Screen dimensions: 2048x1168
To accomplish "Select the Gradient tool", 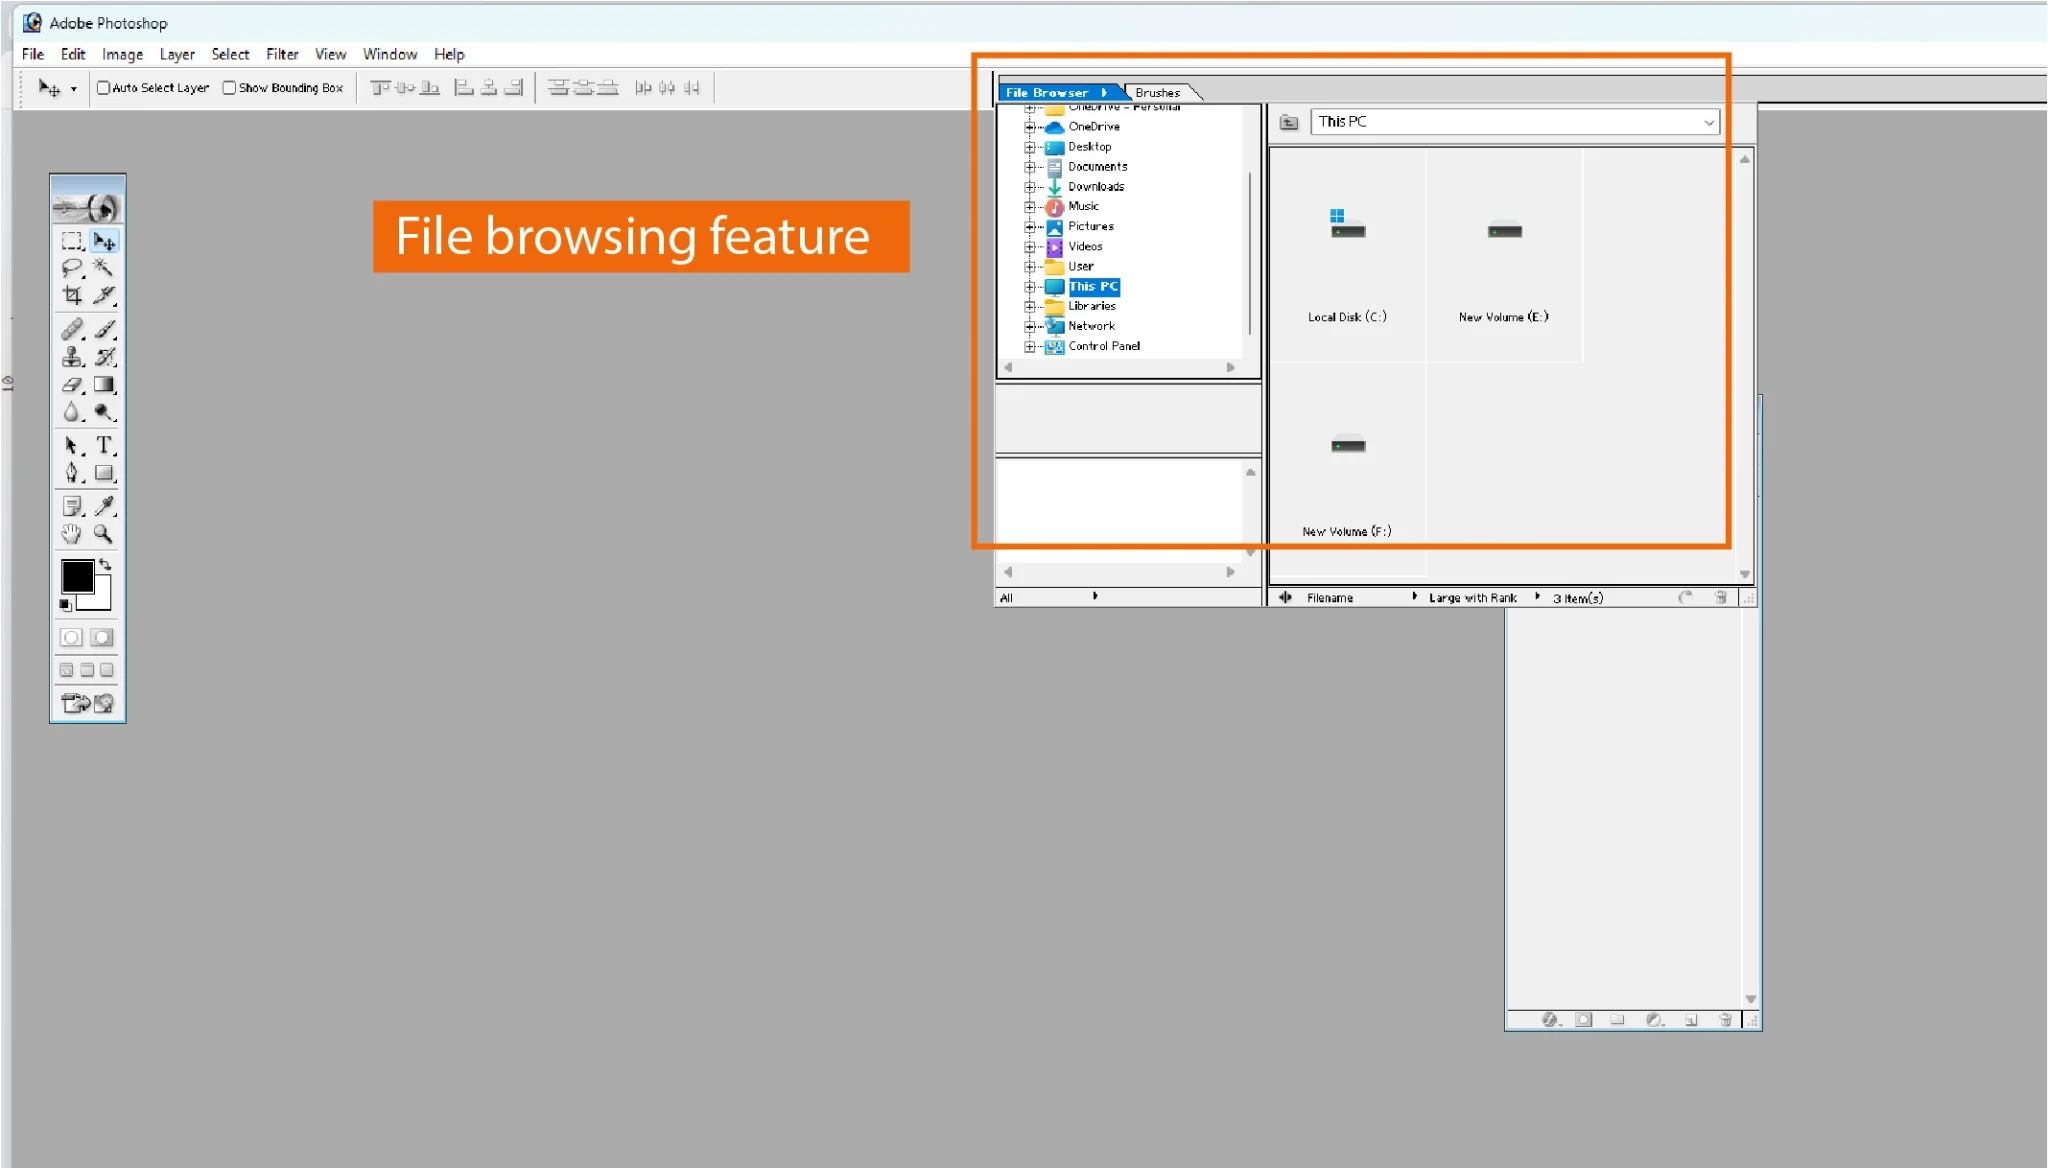I will click(103, 385).
